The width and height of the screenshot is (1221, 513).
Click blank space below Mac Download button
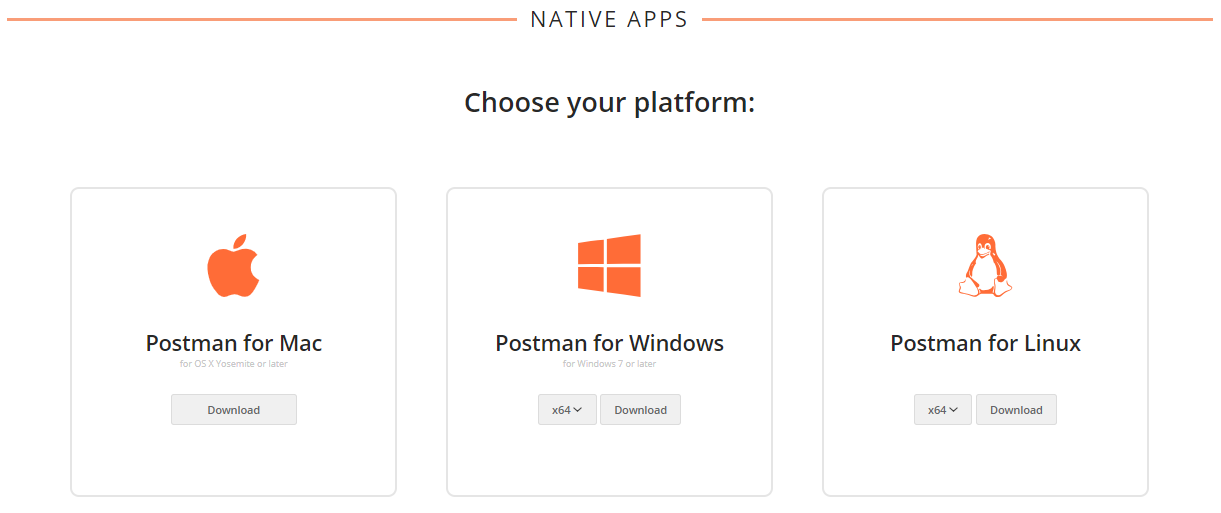pyautogui.click(x=234, y=460)
